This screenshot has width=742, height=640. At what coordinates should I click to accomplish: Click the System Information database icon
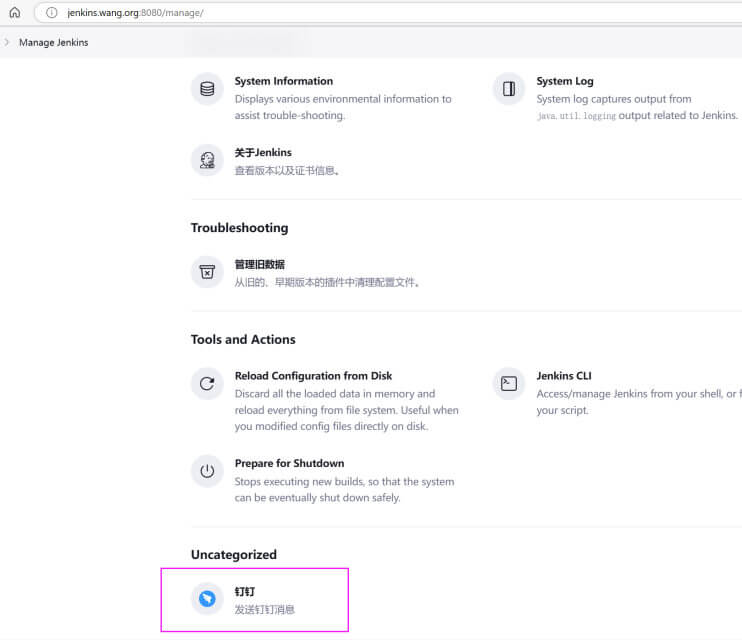pyautogui.click(x=207, y=89)
